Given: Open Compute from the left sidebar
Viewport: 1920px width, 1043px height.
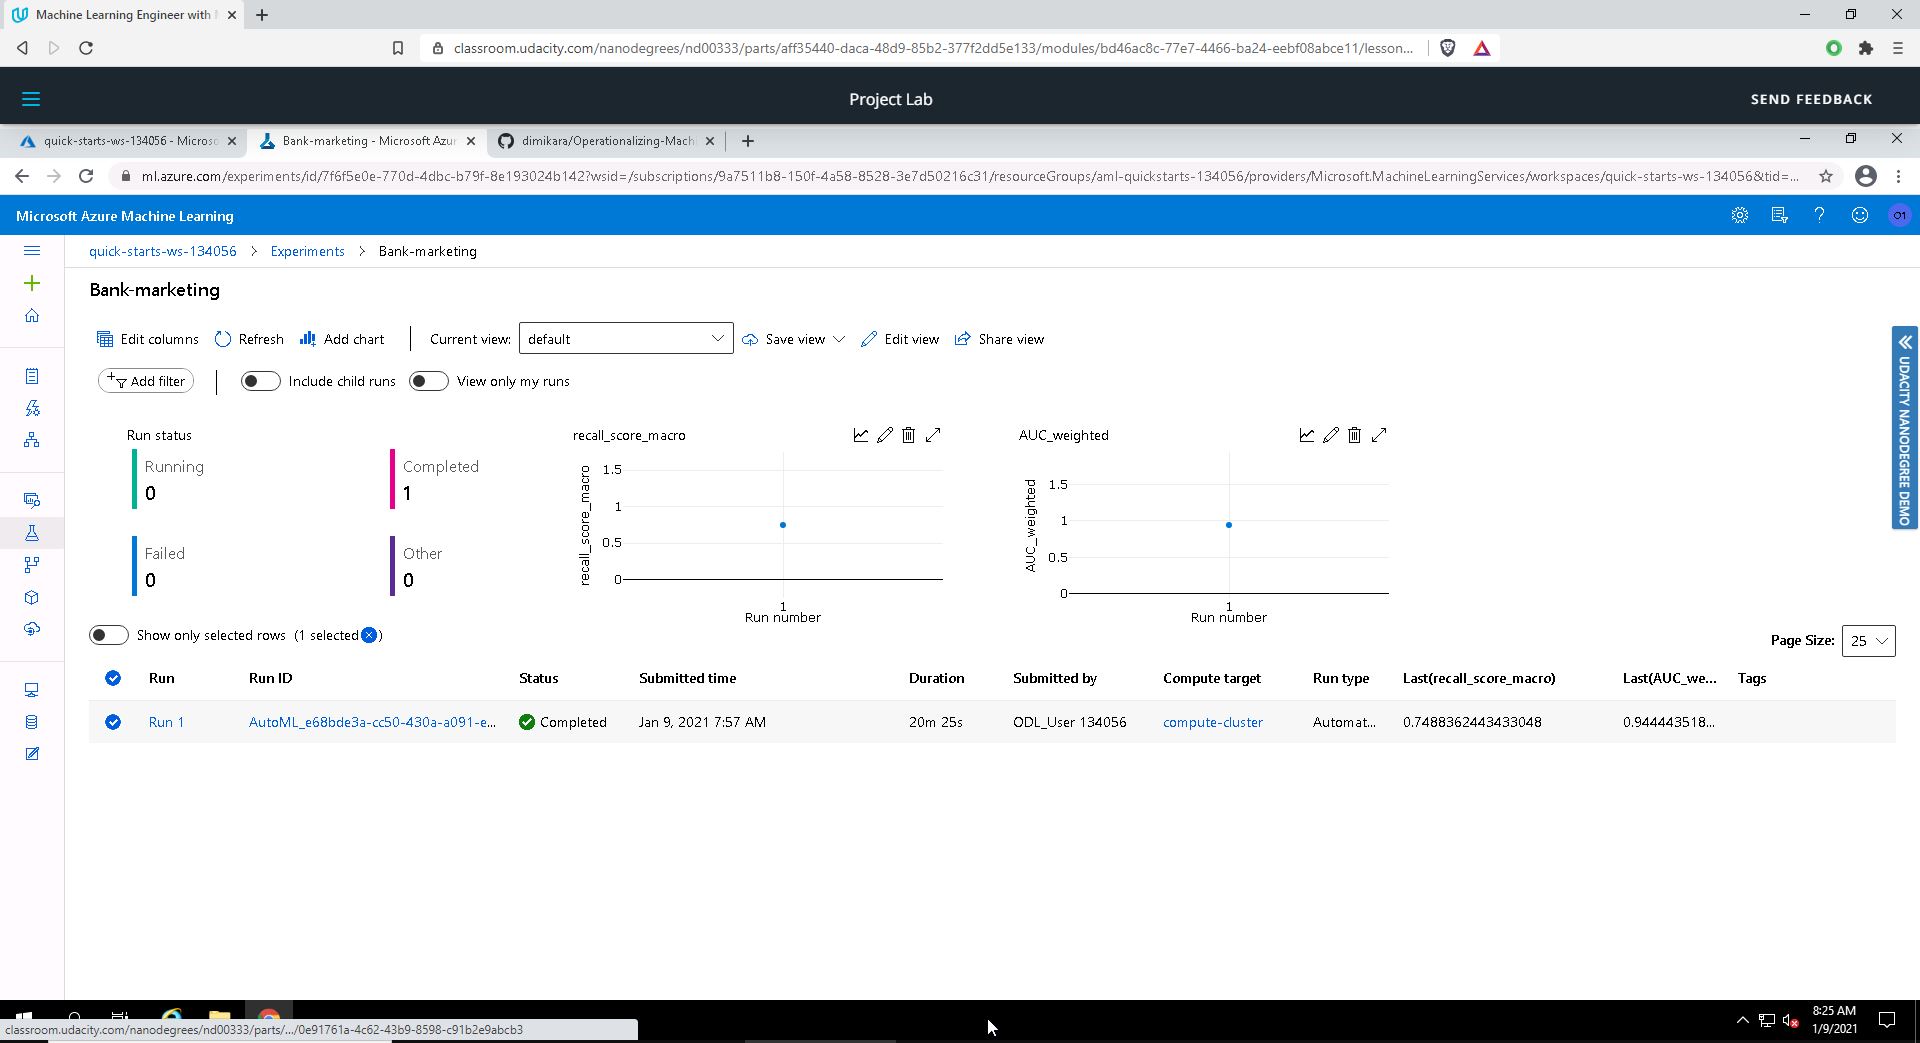Looking at the screenshot, I should tap(32, 690).
